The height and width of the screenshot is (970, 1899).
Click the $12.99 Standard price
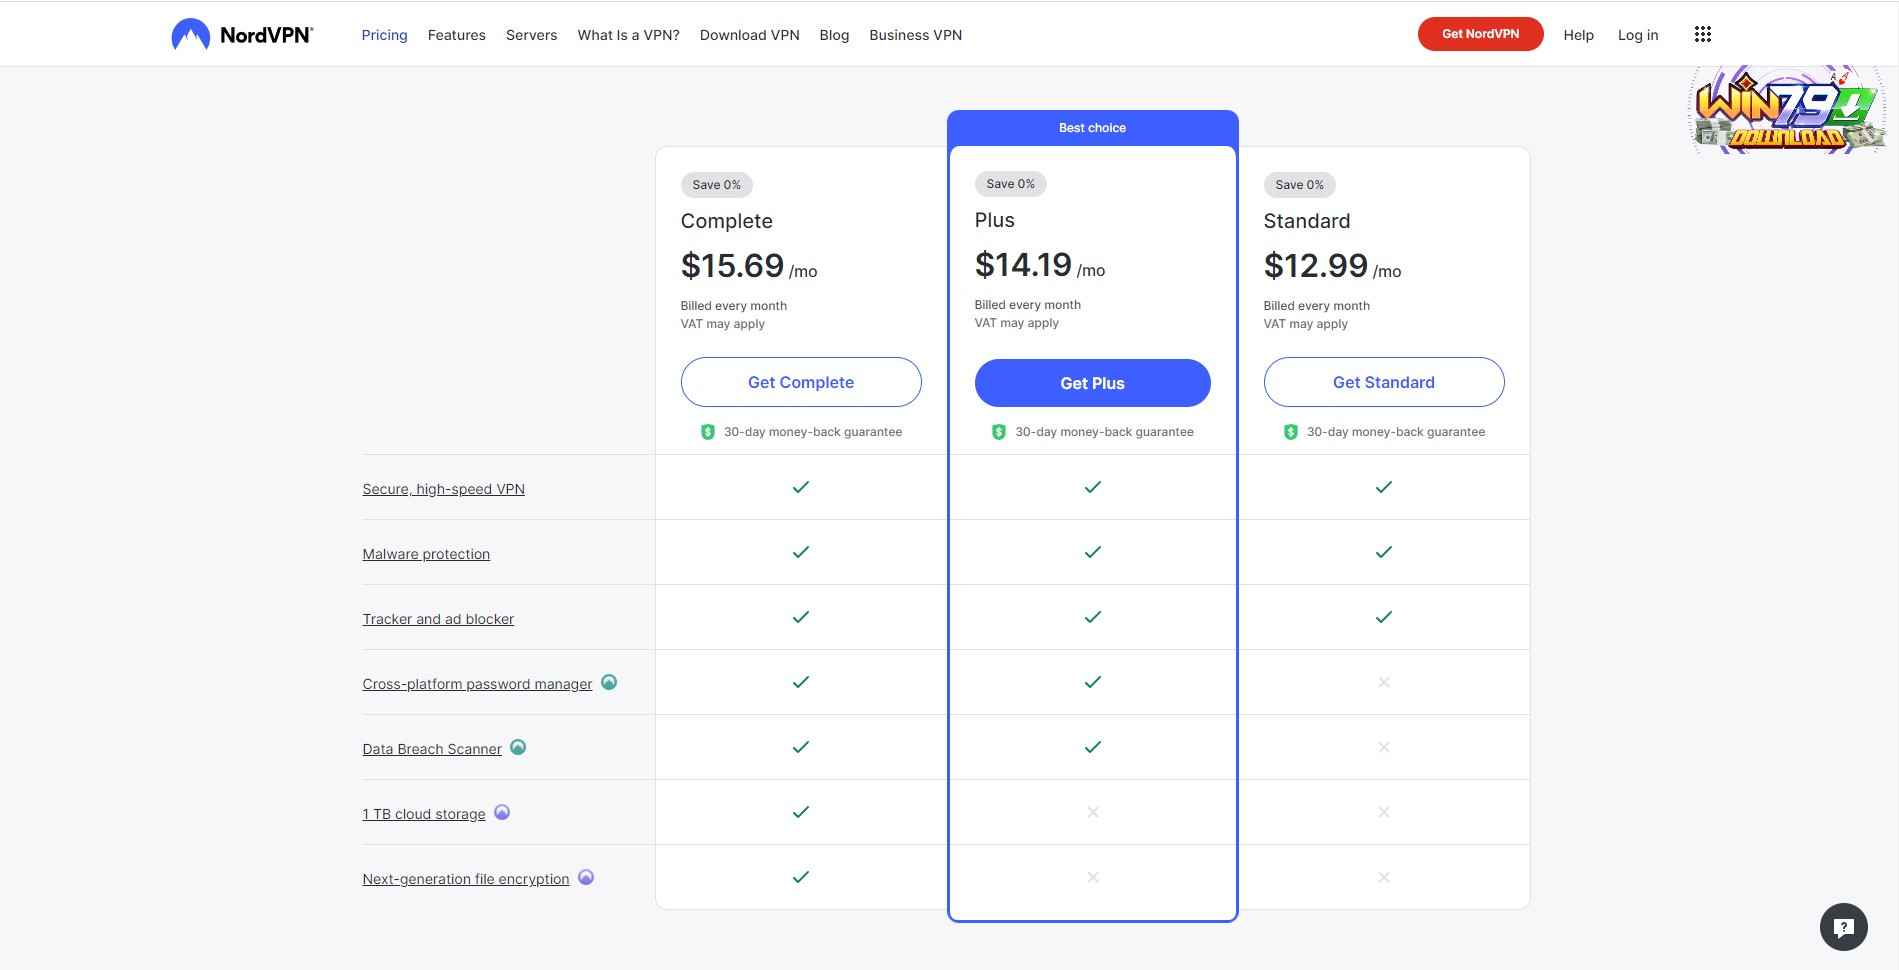1315,266
